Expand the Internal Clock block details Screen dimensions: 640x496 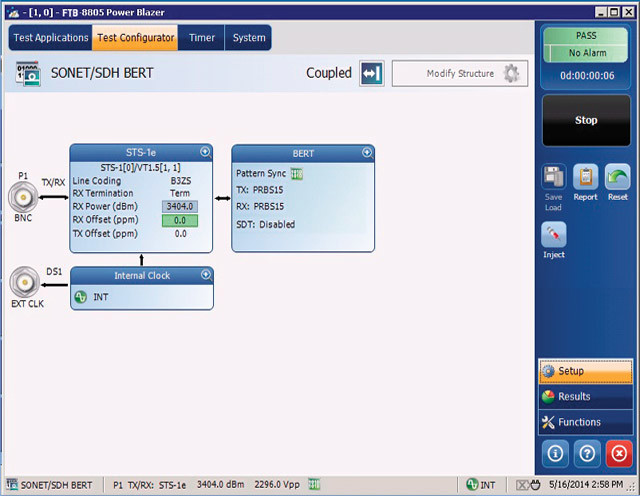206,275
